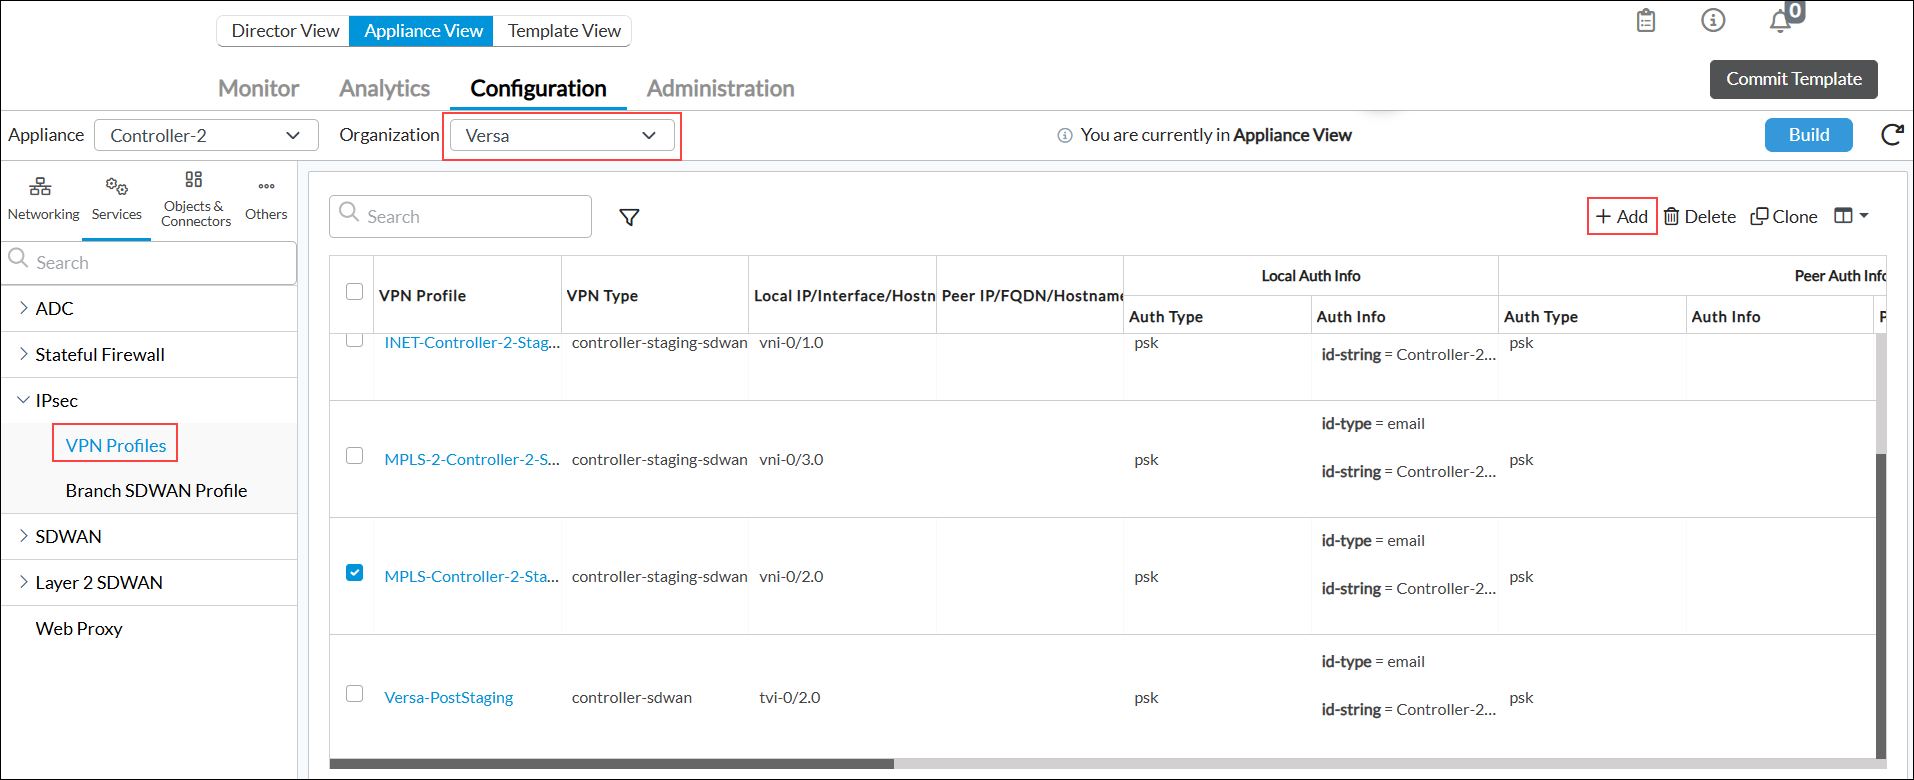
Task: Switch to the Administration tab
Action: pos(720,89)
